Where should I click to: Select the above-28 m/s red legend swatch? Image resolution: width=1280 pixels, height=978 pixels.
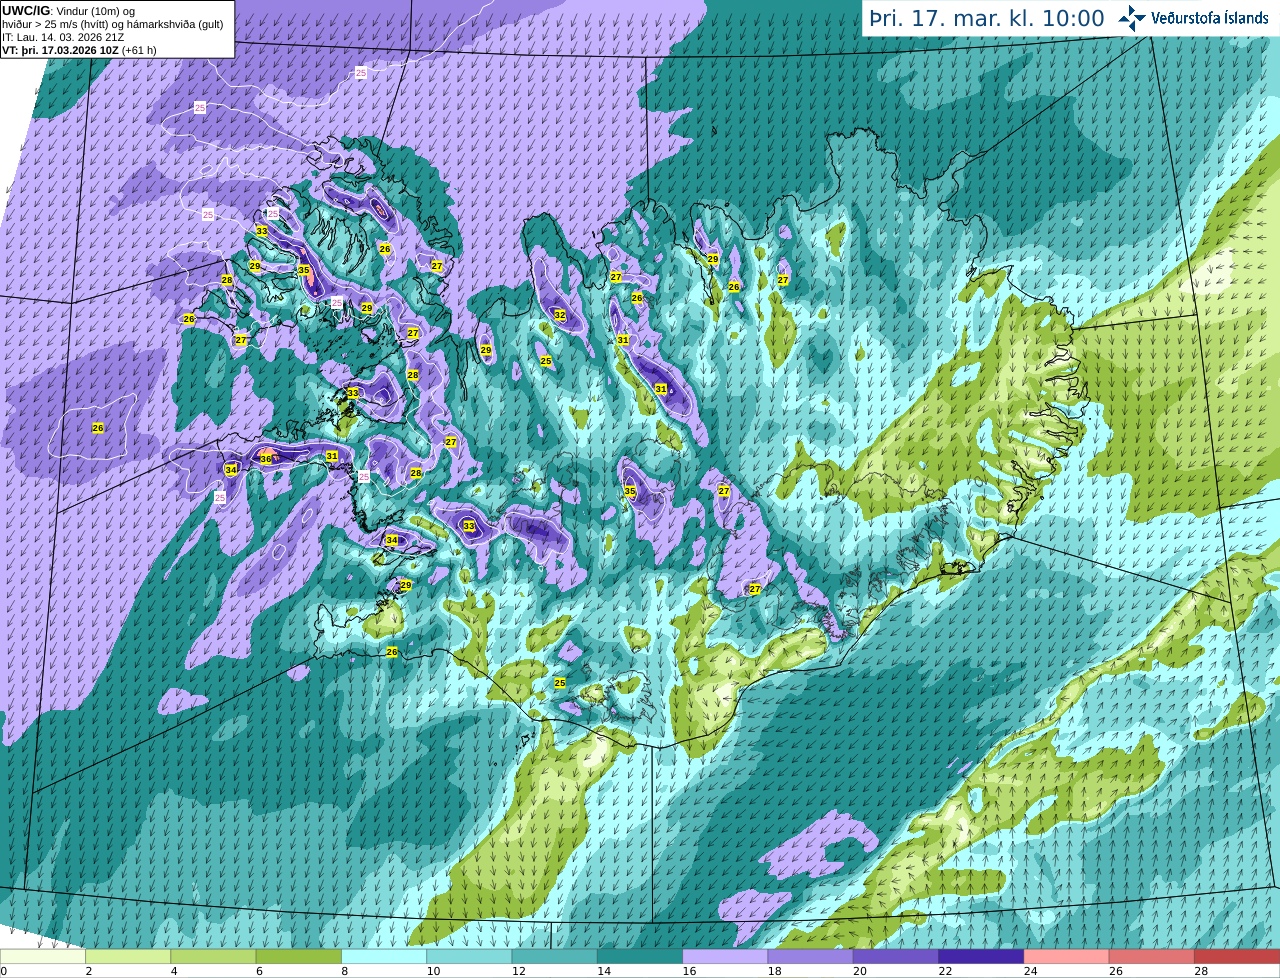(x=1237, y=956)
